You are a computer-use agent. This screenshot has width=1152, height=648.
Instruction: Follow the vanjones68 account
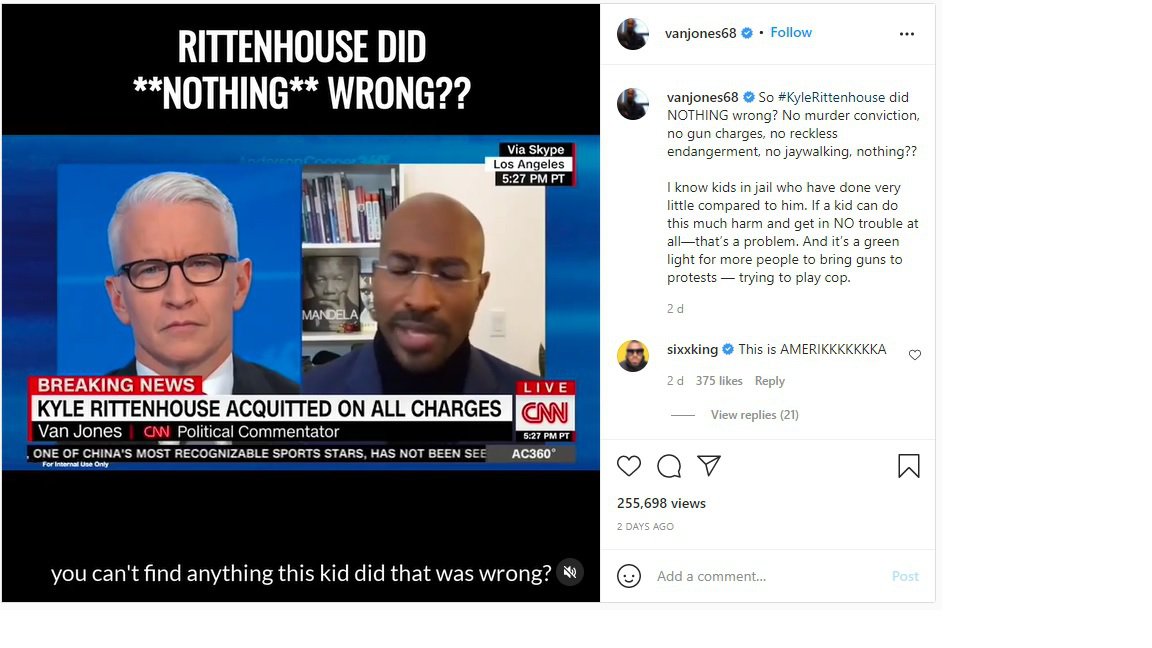791,32
